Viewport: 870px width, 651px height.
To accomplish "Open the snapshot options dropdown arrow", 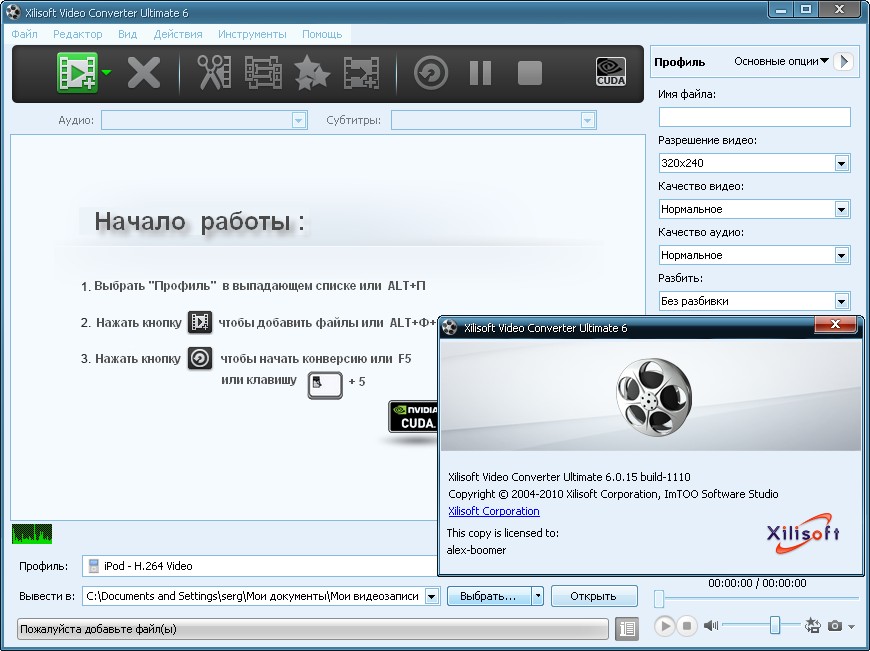I will click(851, 627).
